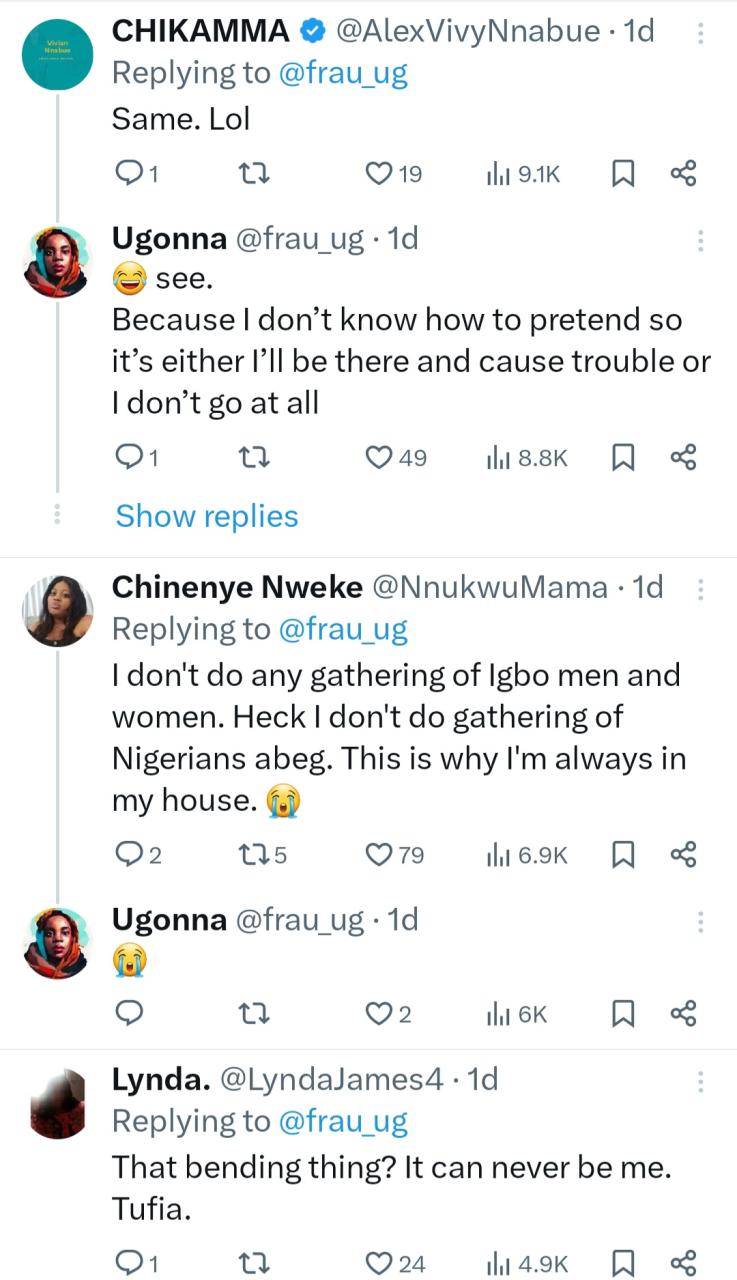Expand Show replies under Ugonna's comment
The image size is (737, 1280).
coord(206,515)
